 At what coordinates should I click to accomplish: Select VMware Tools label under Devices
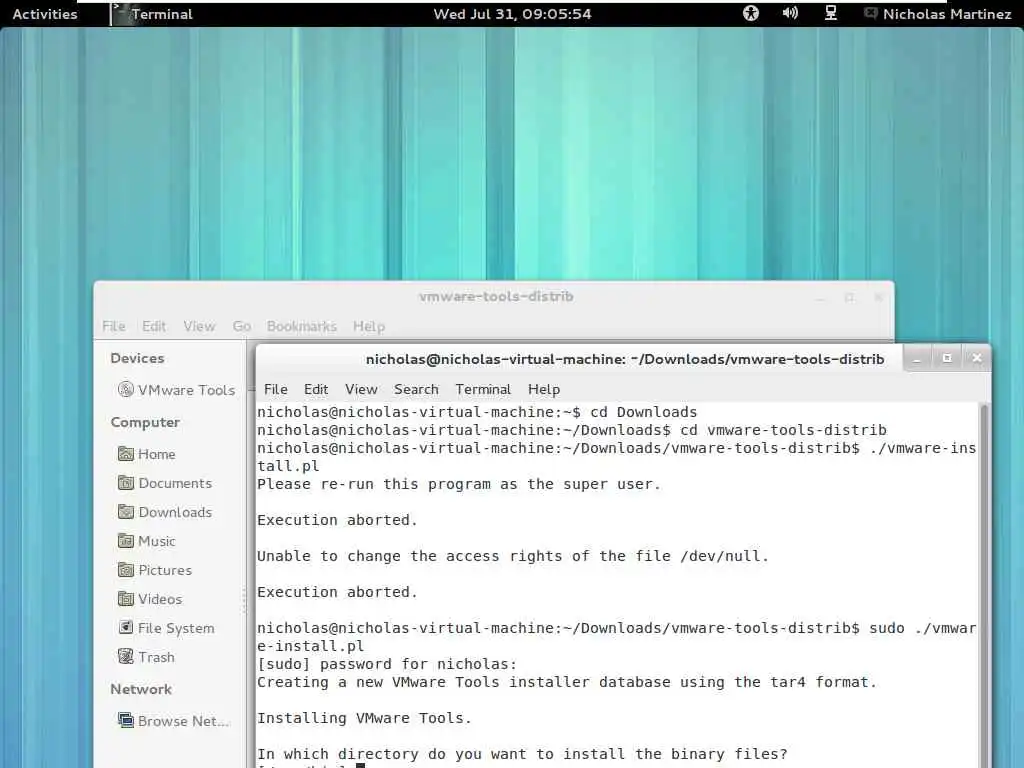tap(186, 390)
